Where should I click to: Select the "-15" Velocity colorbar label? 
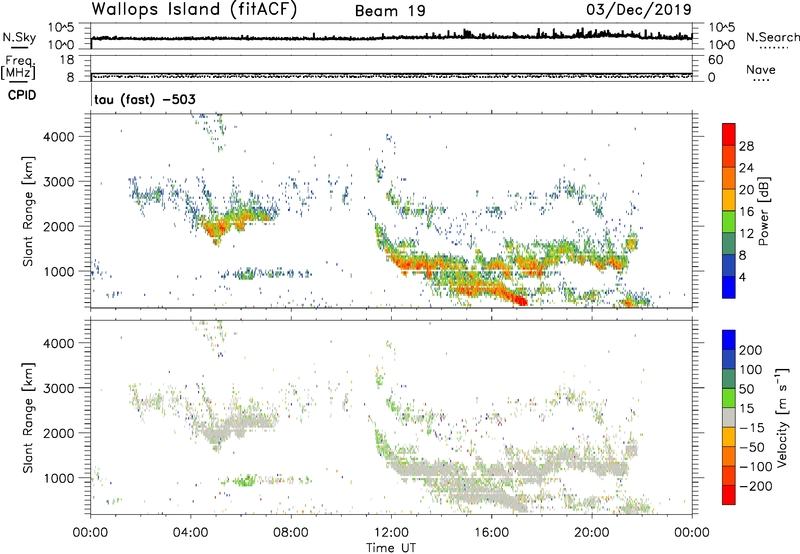(x=752, y=428)
